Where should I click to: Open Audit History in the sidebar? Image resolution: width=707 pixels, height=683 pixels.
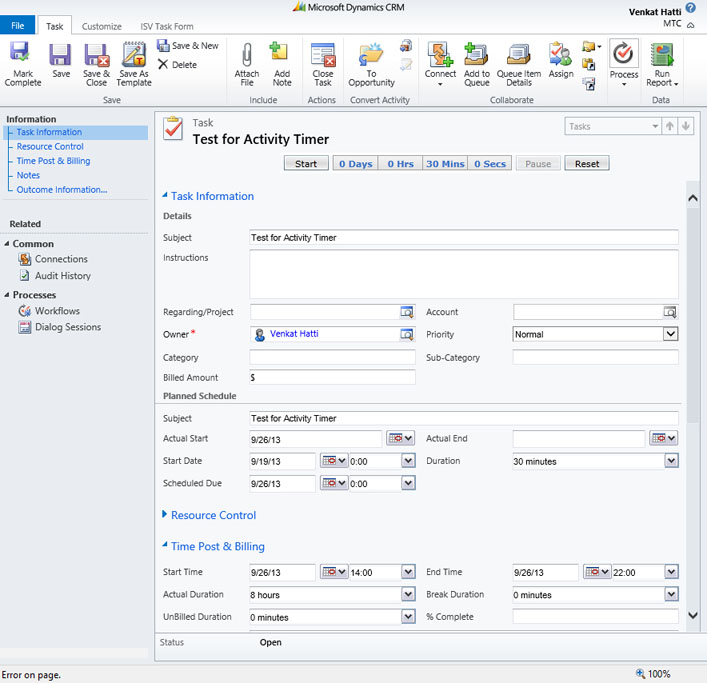coord(62,275)
